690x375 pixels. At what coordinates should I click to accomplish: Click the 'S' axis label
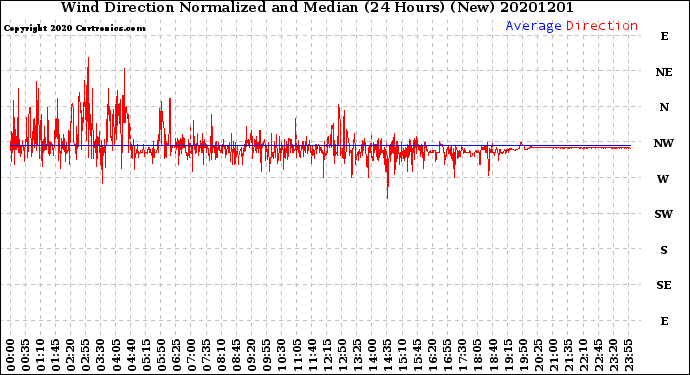pyautogui.click(x=664, y=250)
